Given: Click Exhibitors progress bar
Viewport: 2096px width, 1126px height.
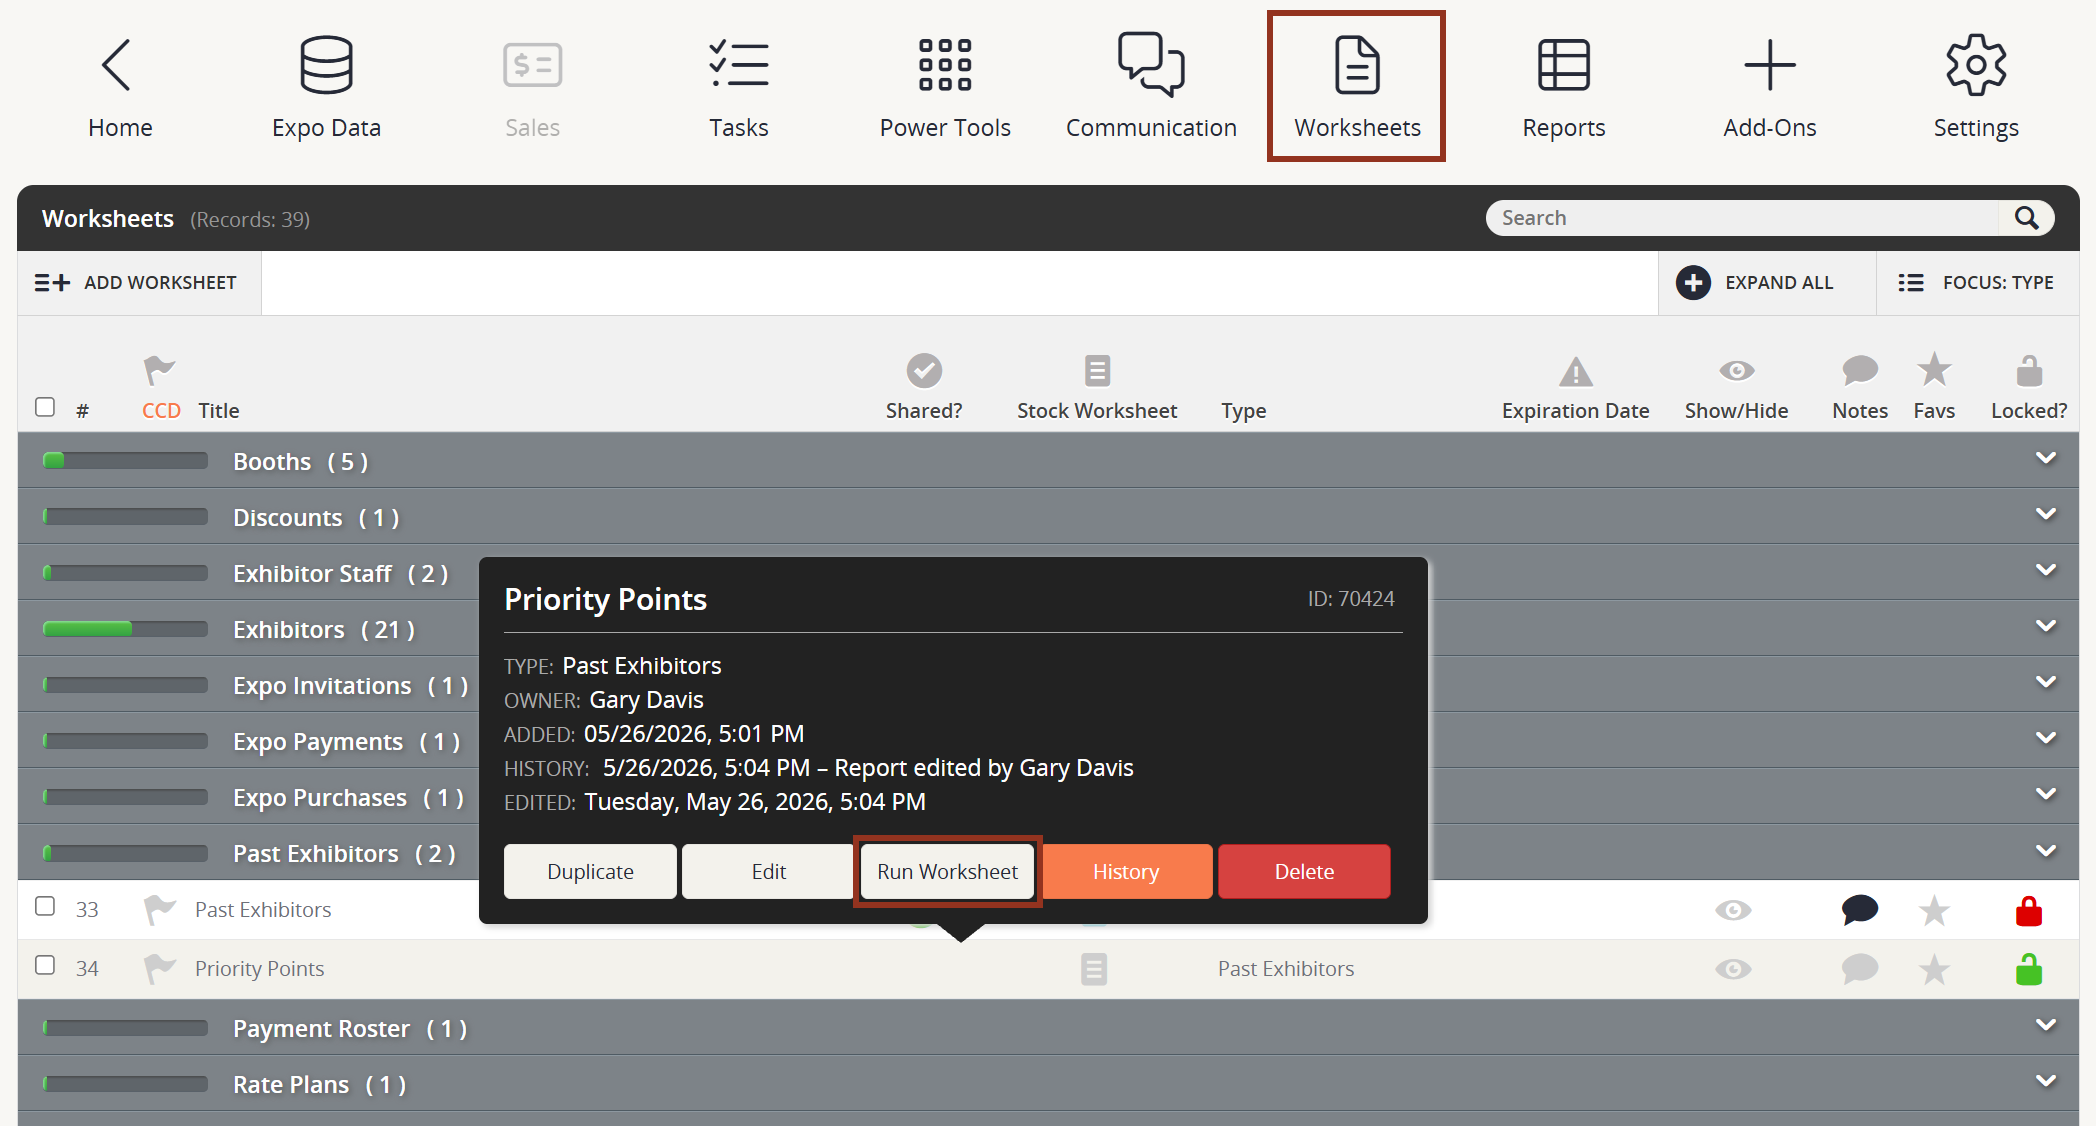Looking at the screenshot, I should coord(125,628).
